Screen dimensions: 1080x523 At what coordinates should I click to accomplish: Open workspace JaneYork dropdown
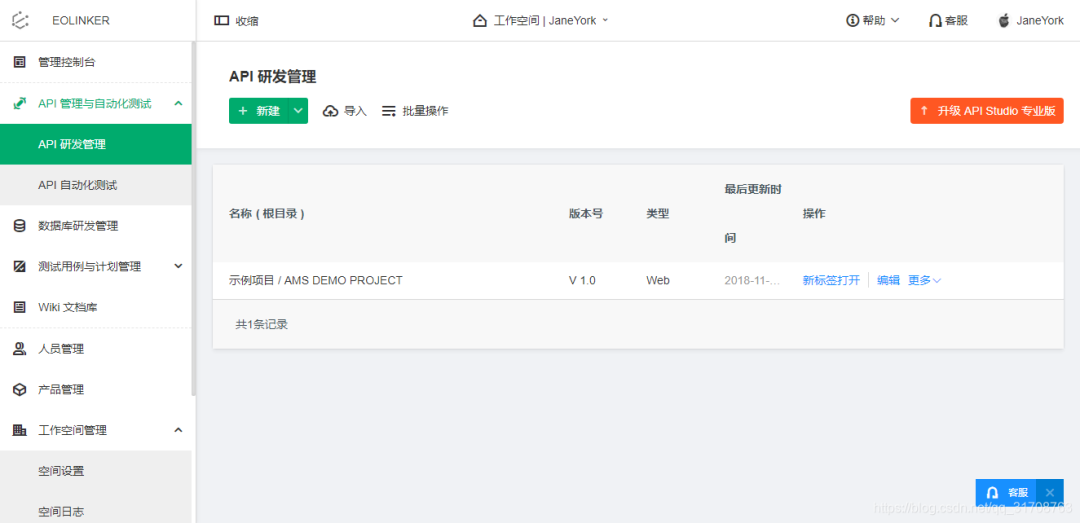click(540, 20)
